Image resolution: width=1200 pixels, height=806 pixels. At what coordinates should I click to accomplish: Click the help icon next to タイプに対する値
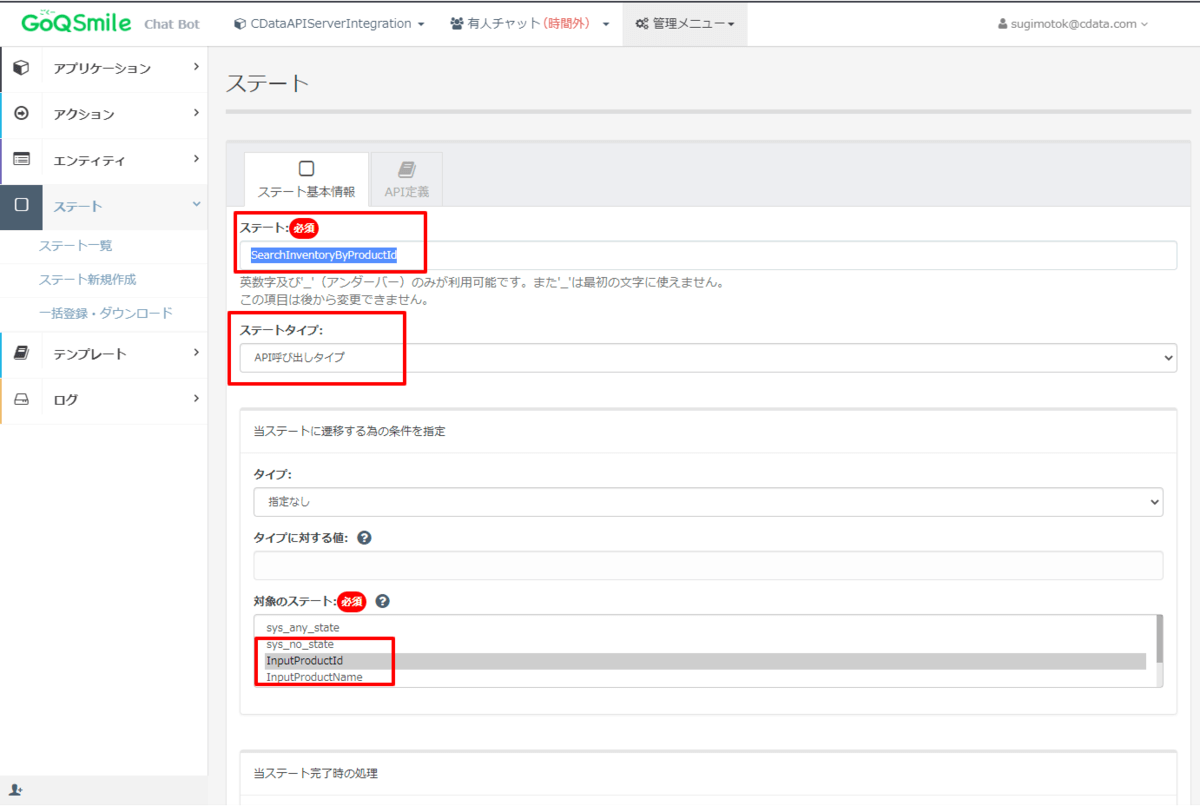point(364,537)
